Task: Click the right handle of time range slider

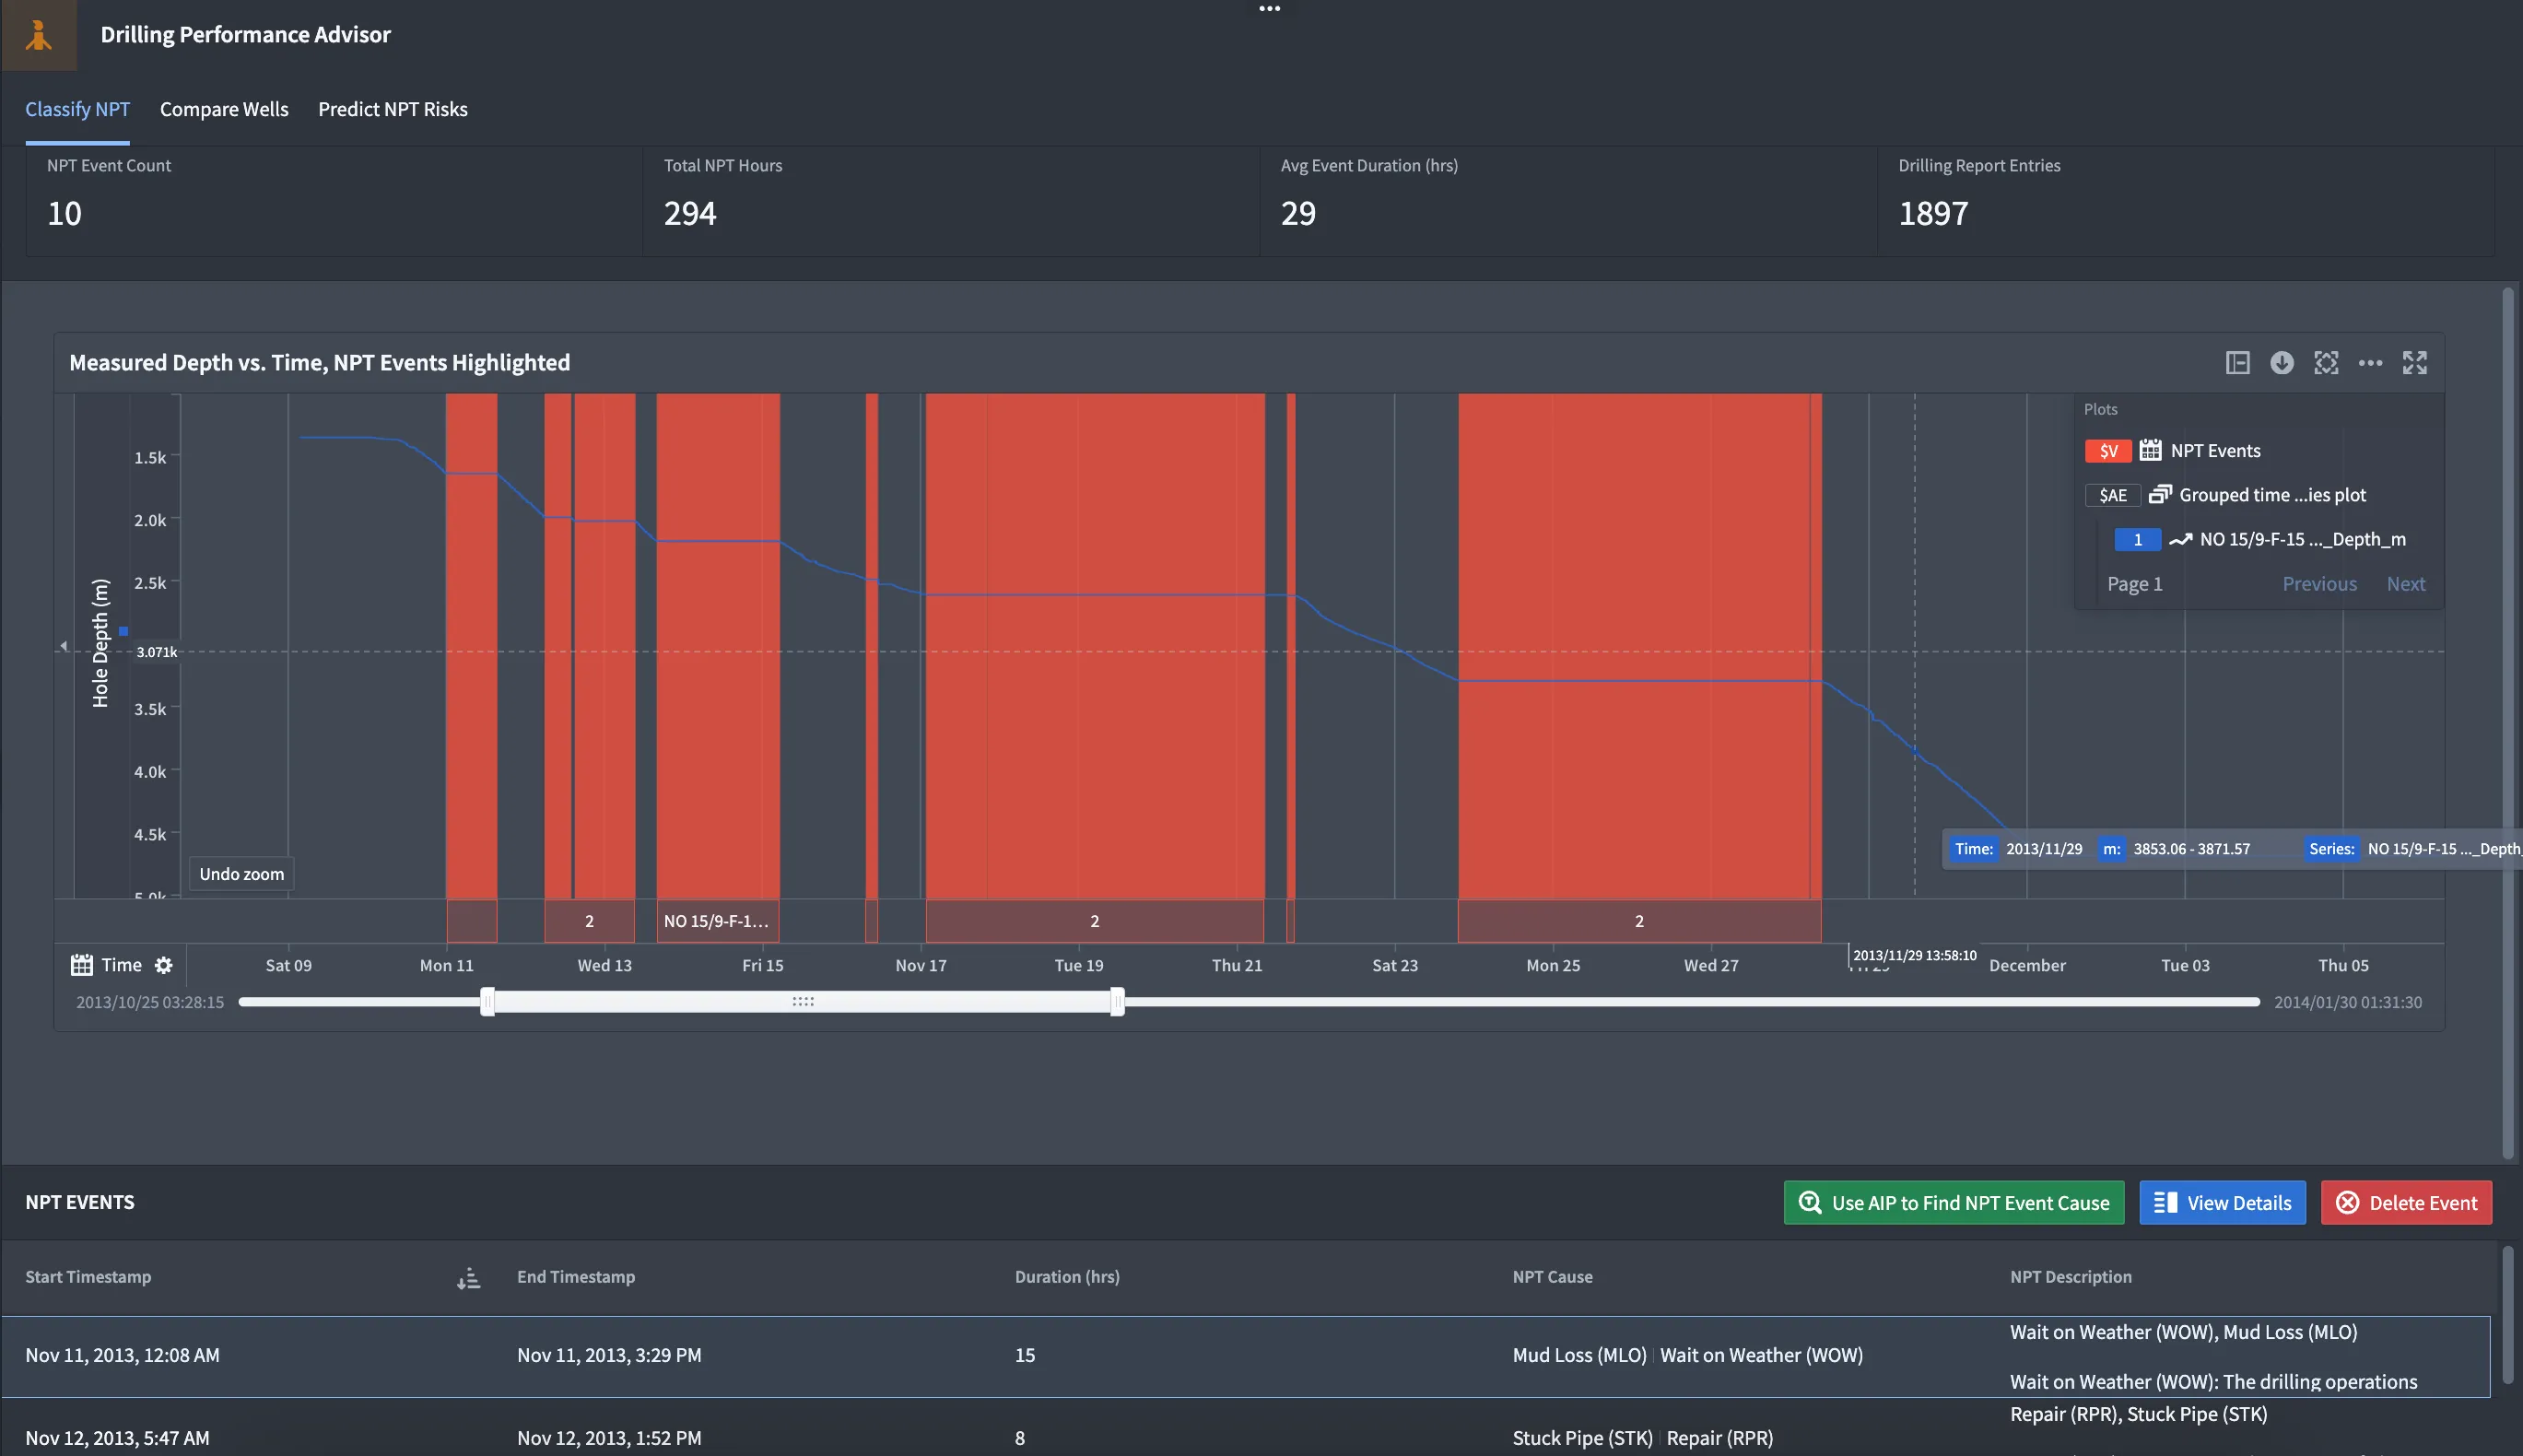Action: click(1117, 1002)
